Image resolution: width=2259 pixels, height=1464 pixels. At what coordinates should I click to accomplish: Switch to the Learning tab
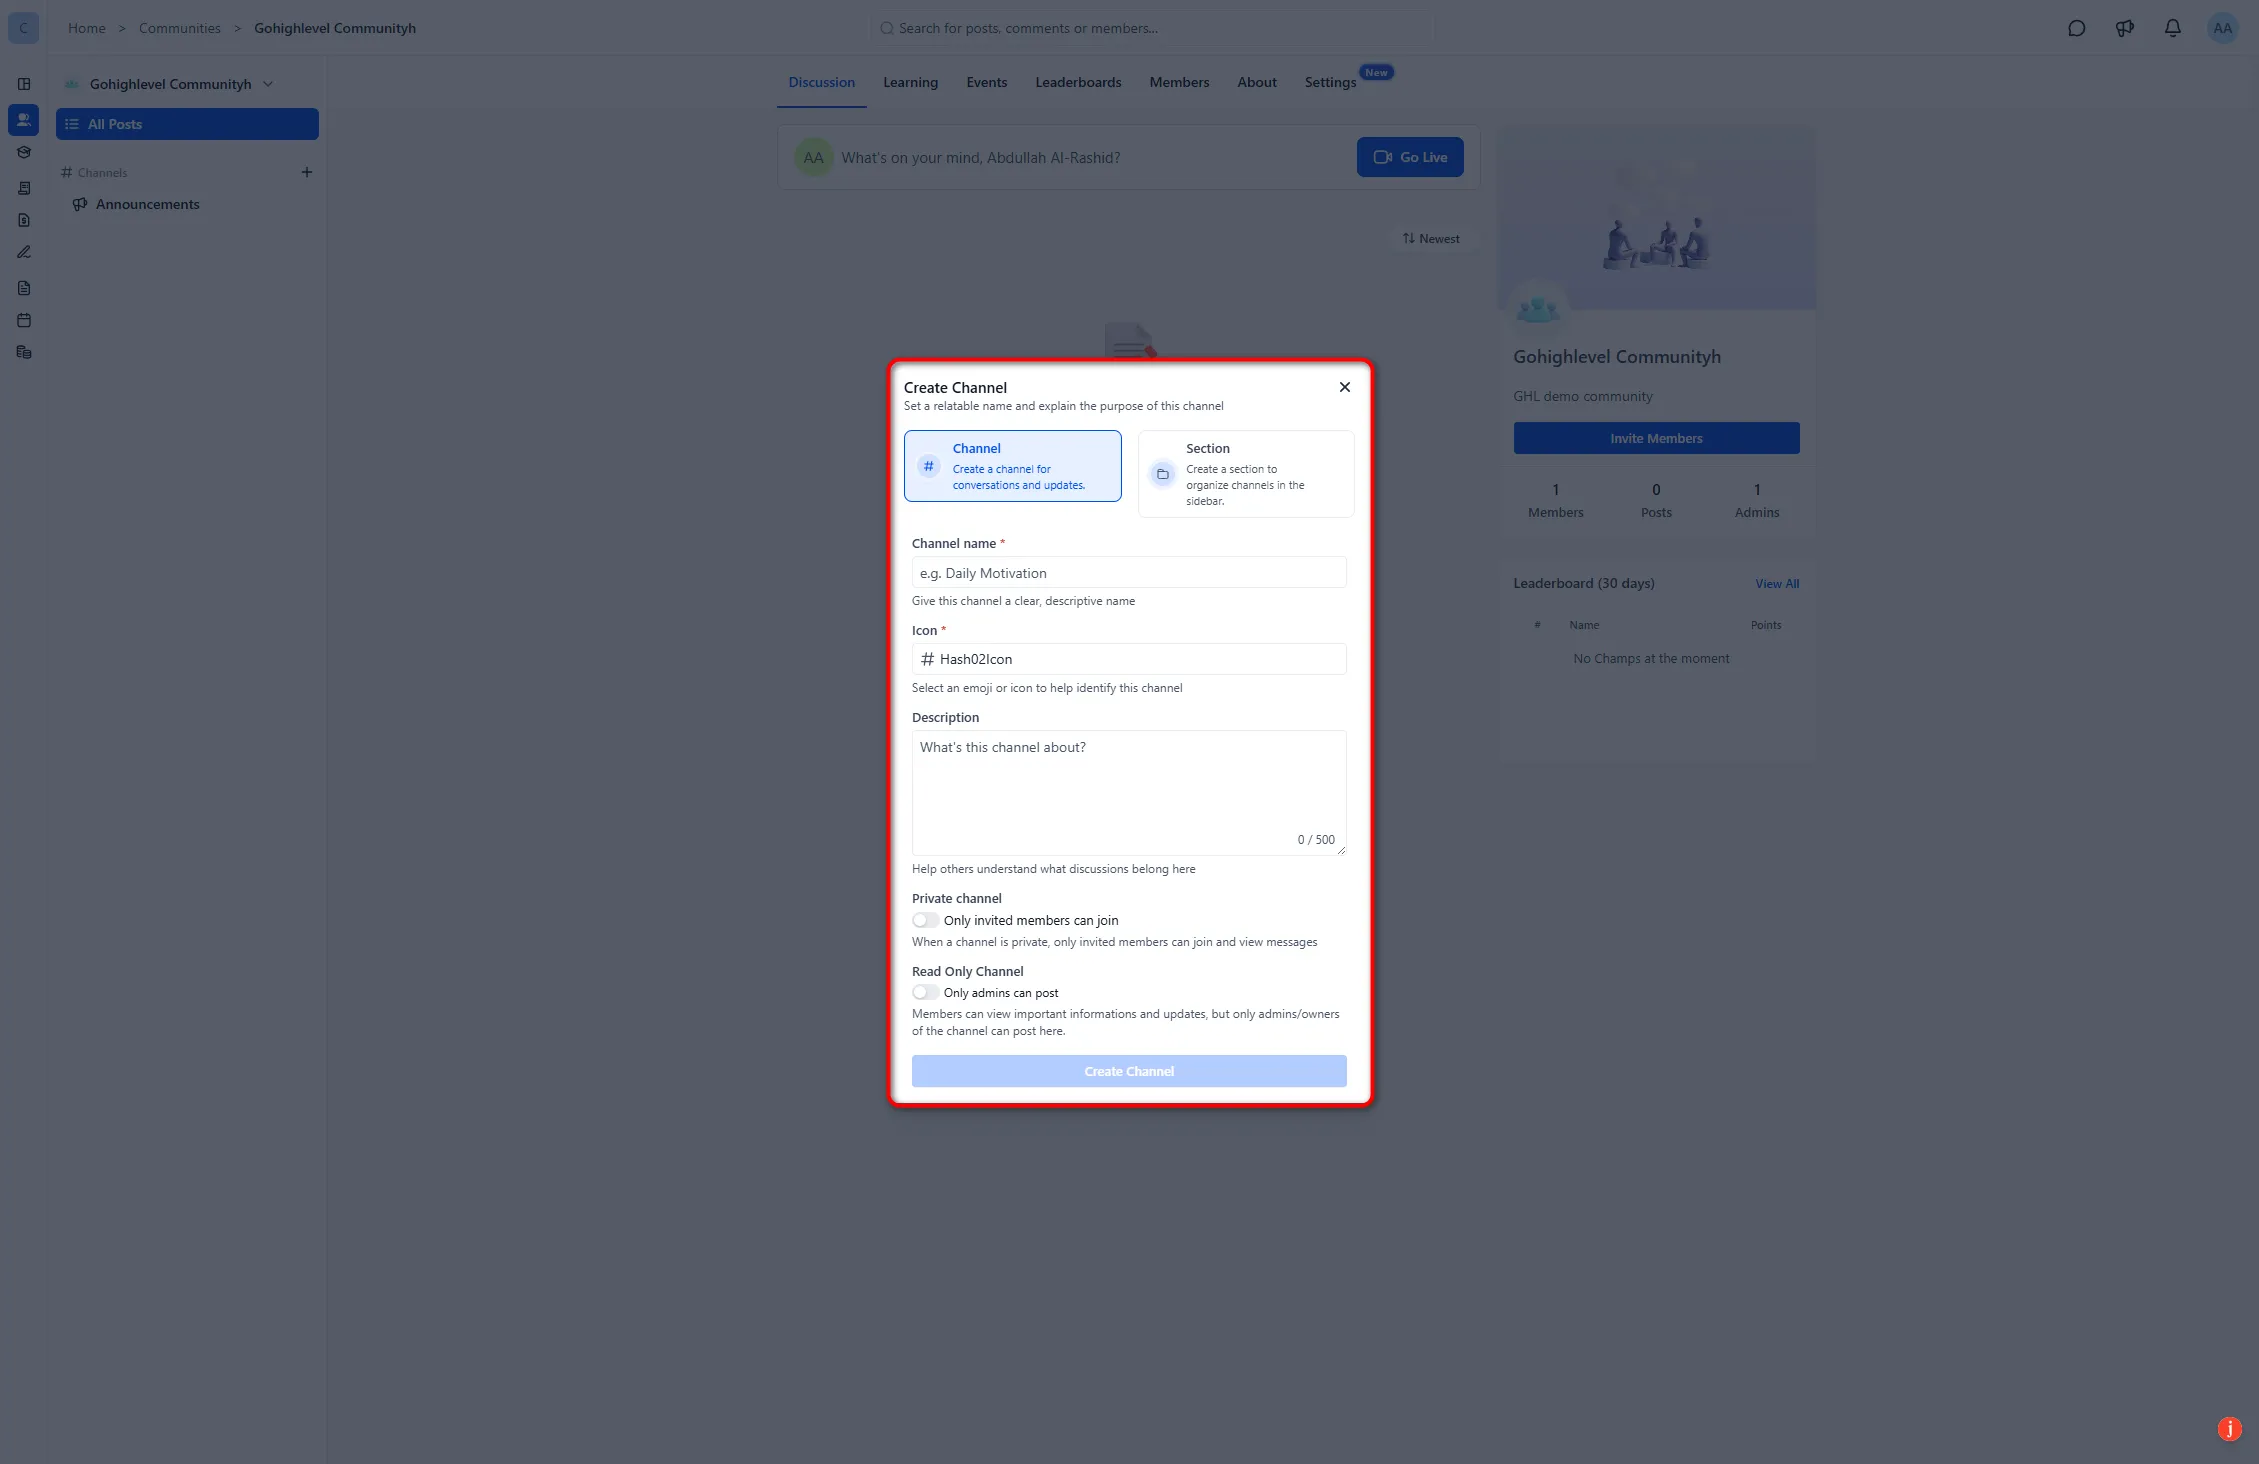point(910,82)
